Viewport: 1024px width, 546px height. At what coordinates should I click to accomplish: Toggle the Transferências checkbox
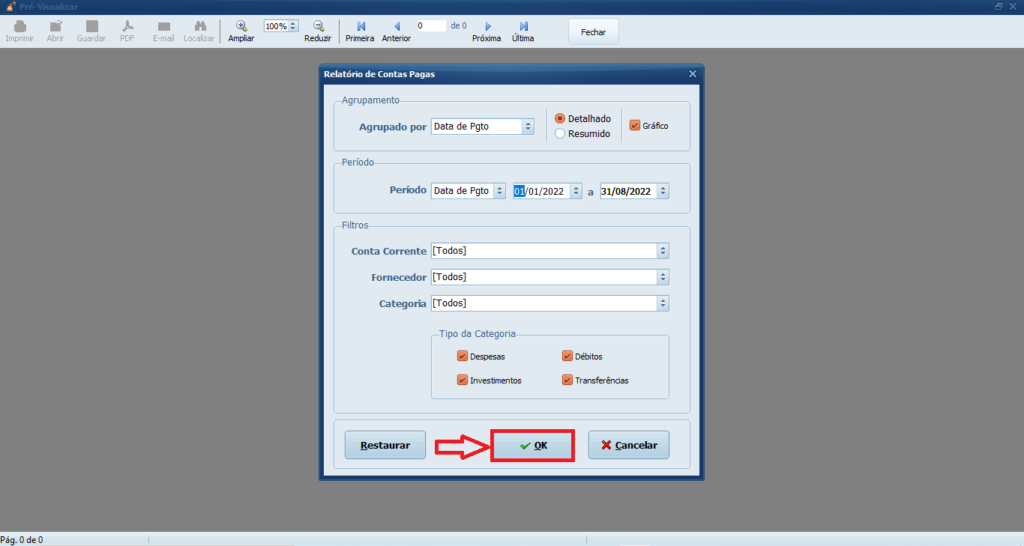click(x=567, y=379)
